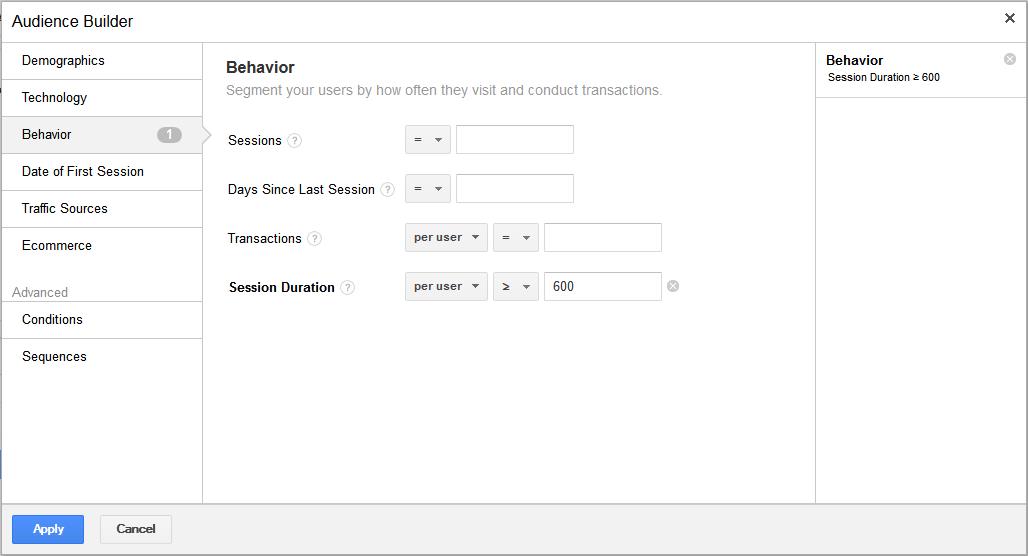Open the Transactions comparison operator dropdown
1028x556 pixels.
(x=515, y=238)
